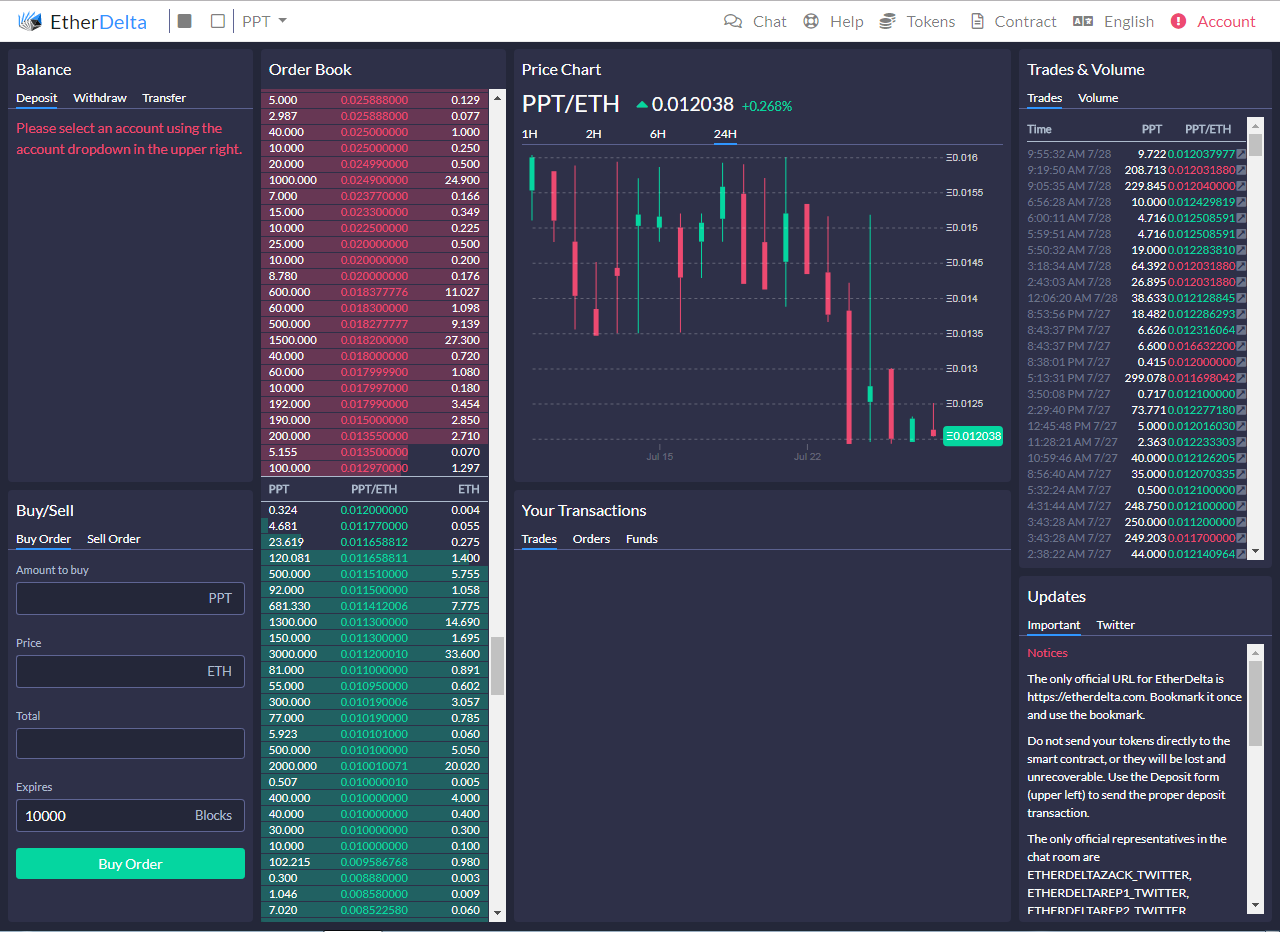Open transaction link icon for 11:28:21 AM trade
Viewport: 1280px width, 932px height.
1242,442
